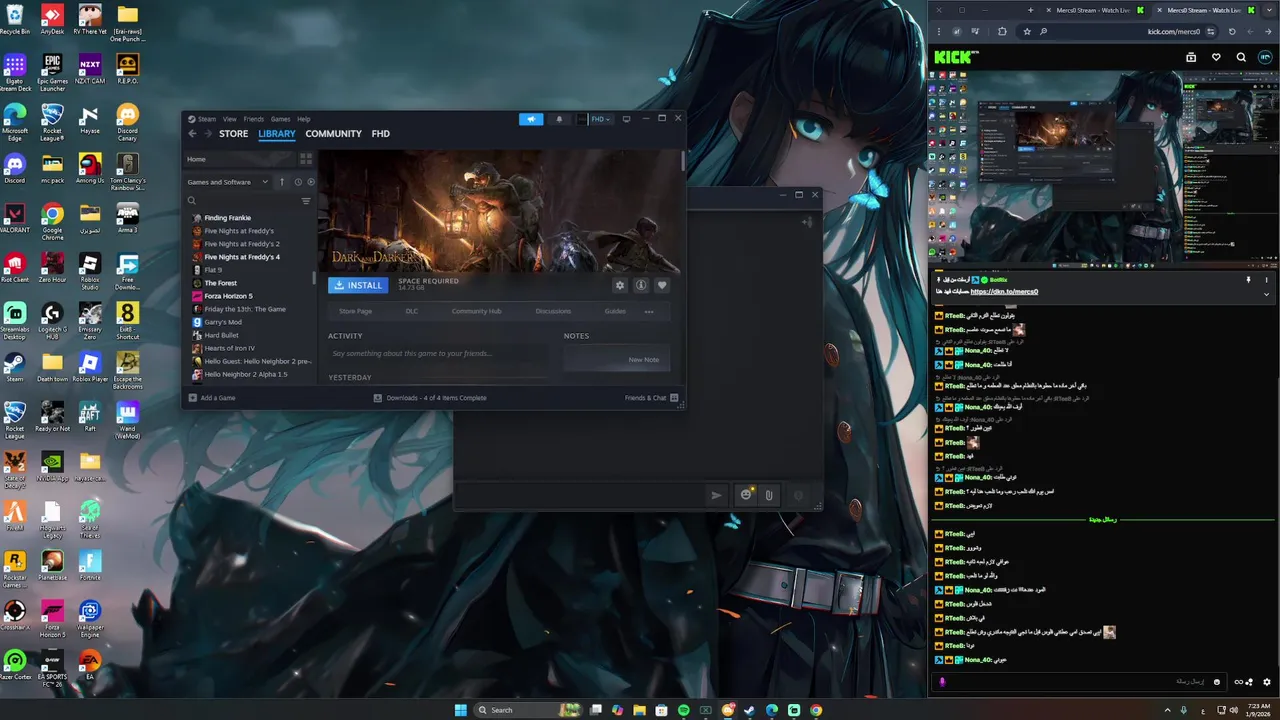
Task: Add Dark and Darker to favorites heart
Action: tap(661, 285)
